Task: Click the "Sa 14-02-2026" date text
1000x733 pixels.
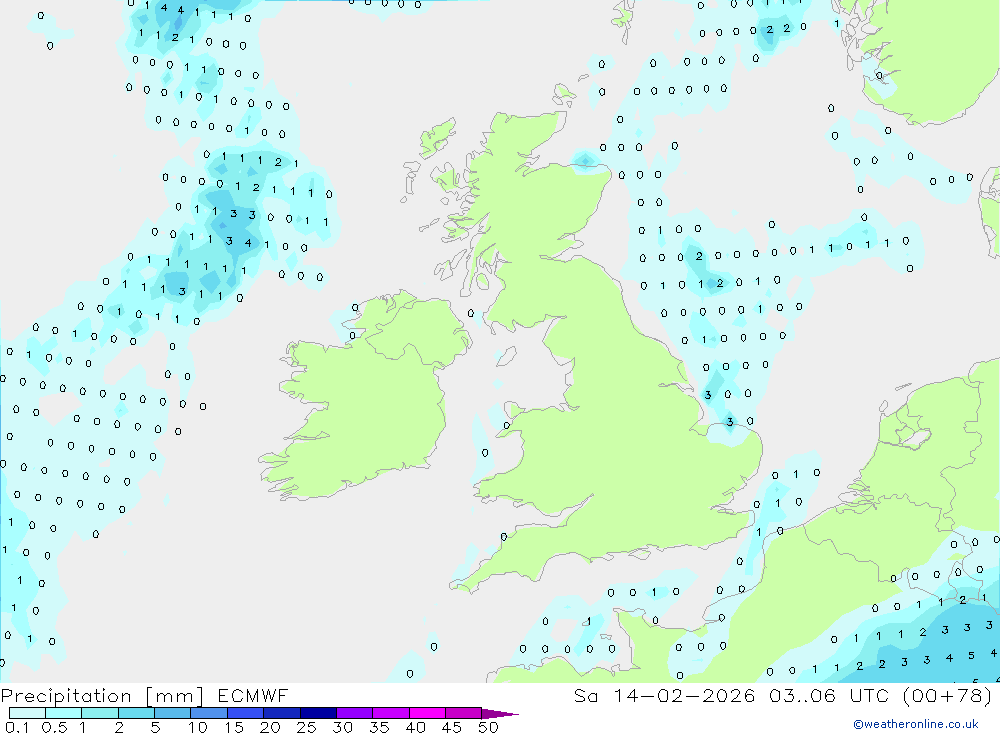Action: pos(664,695)
